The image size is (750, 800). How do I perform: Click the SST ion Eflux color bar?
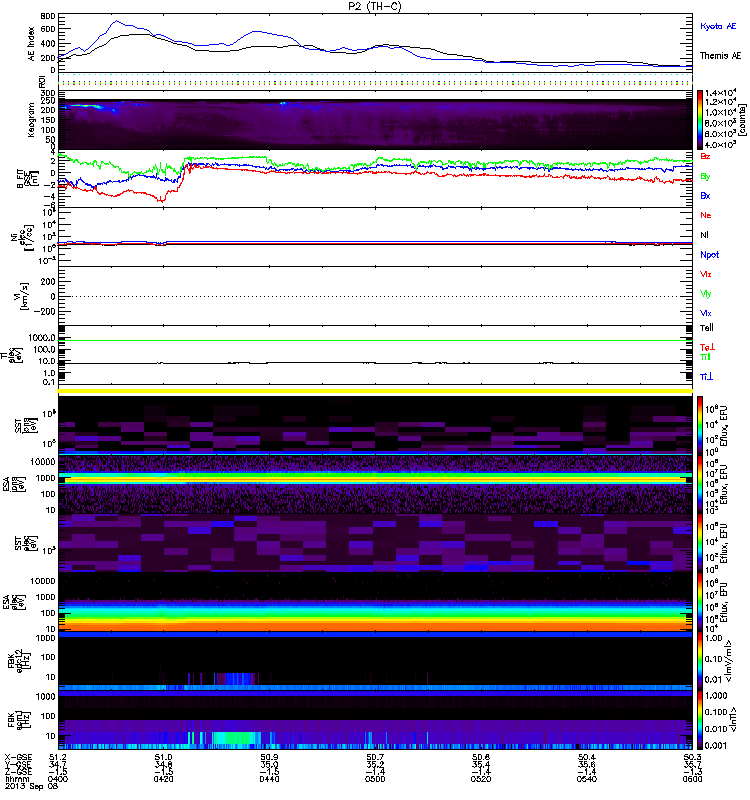click(700, 424)
